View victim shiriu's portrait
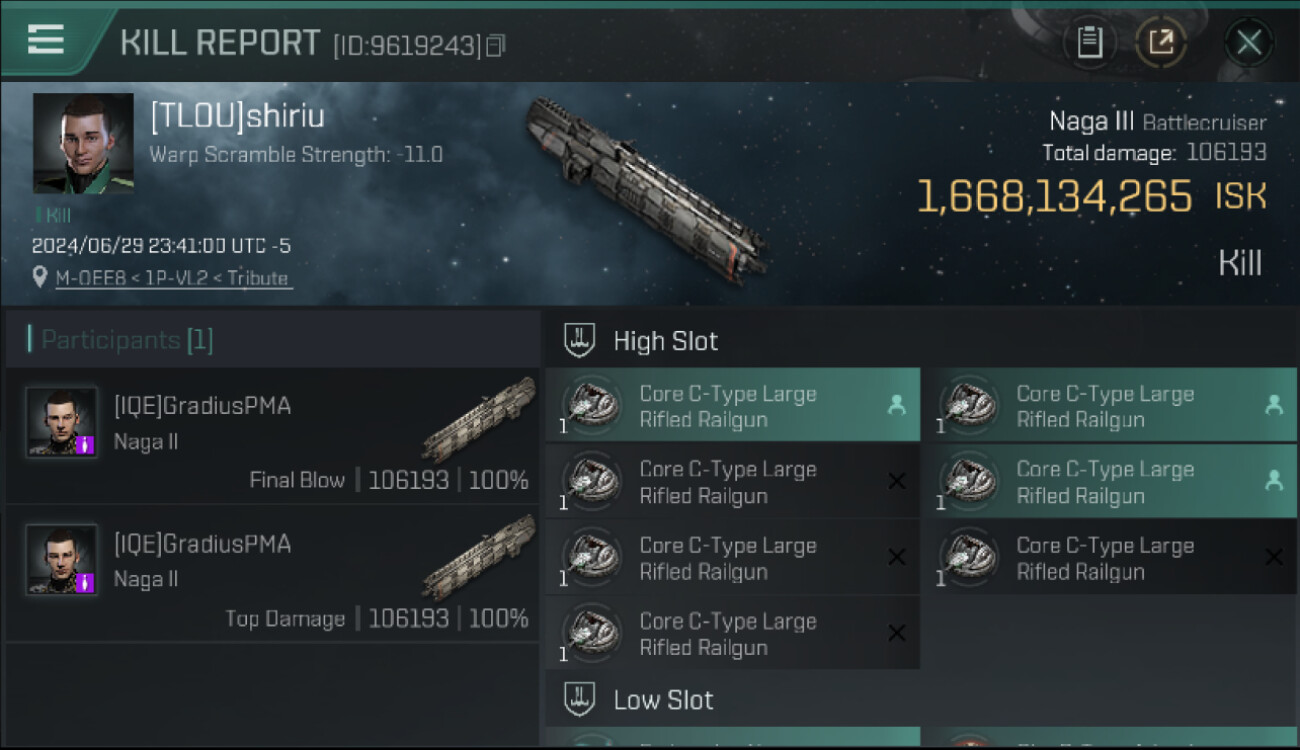This screenshot has height=750, width=1300. pyautogui.click(x=83, y=143)
